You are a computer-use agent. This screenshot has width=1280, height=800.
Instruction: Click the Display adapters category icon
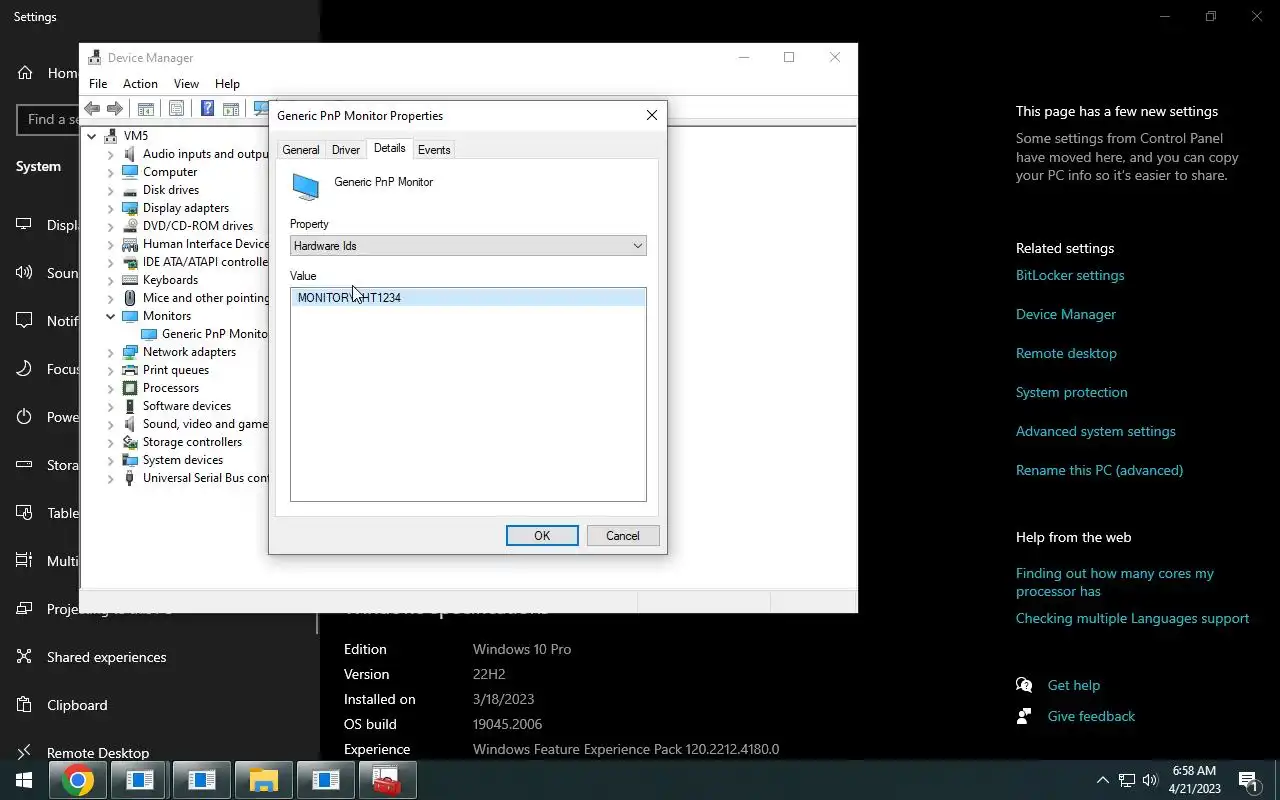coord(130,208)
